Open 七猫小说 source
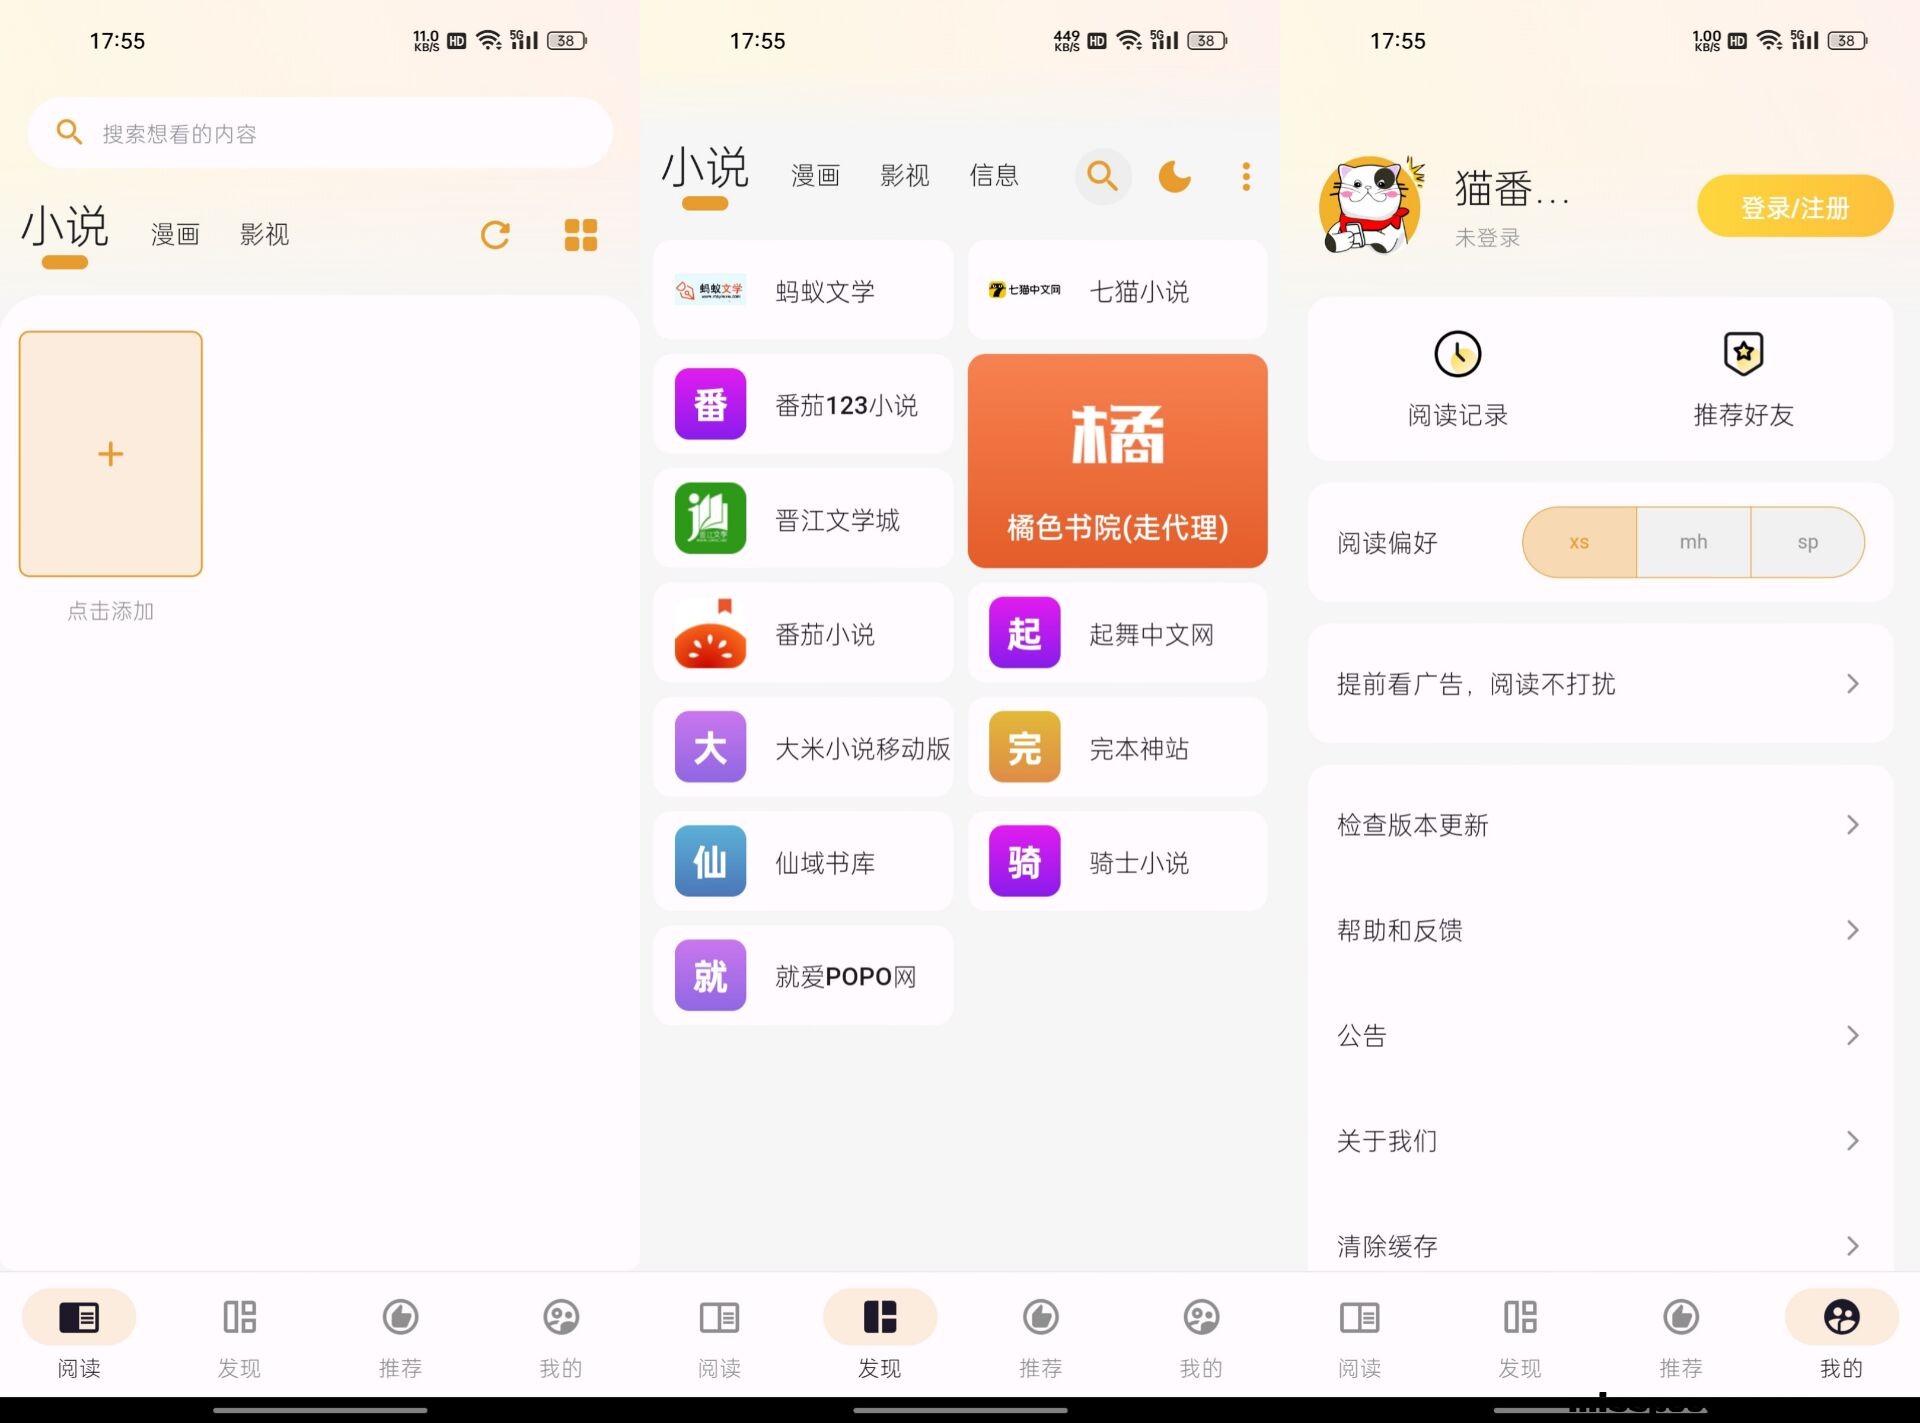Screen dimensions: 1920x1423 click(x=1117, y=290)
